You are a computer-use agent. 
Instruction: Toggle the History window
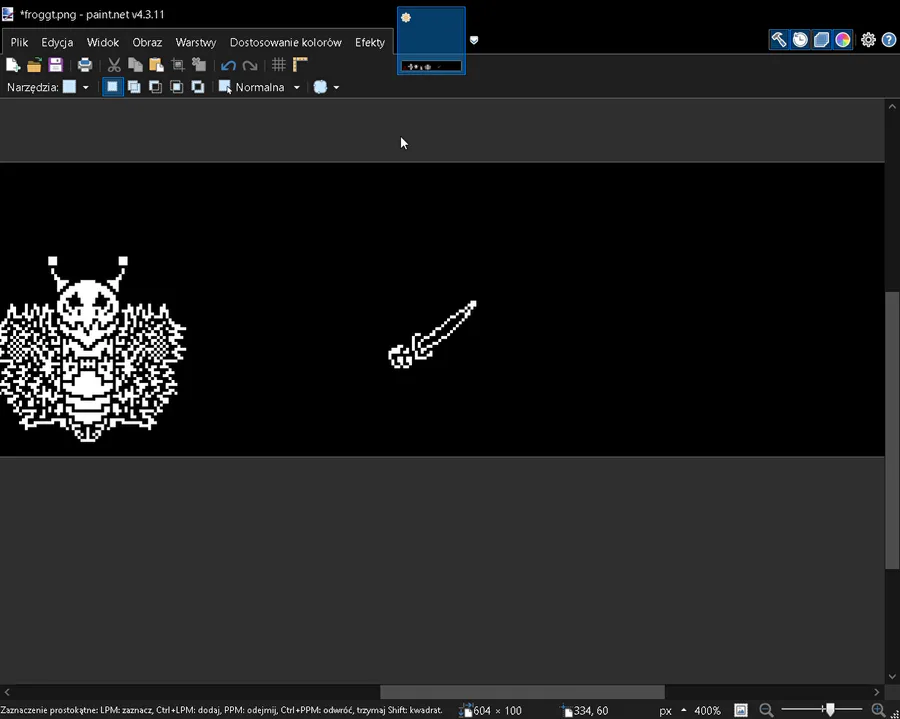click(800, 40)
